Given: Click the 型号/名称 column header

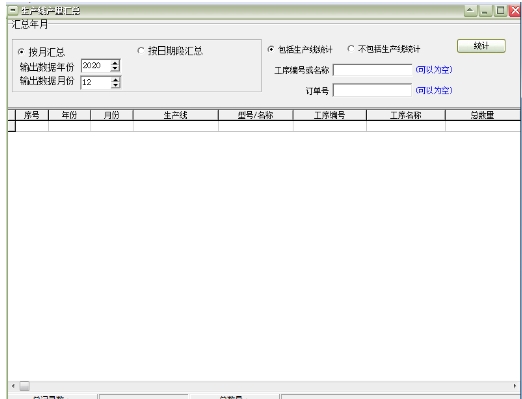Looking at the screenshot, I should (256, 115).
